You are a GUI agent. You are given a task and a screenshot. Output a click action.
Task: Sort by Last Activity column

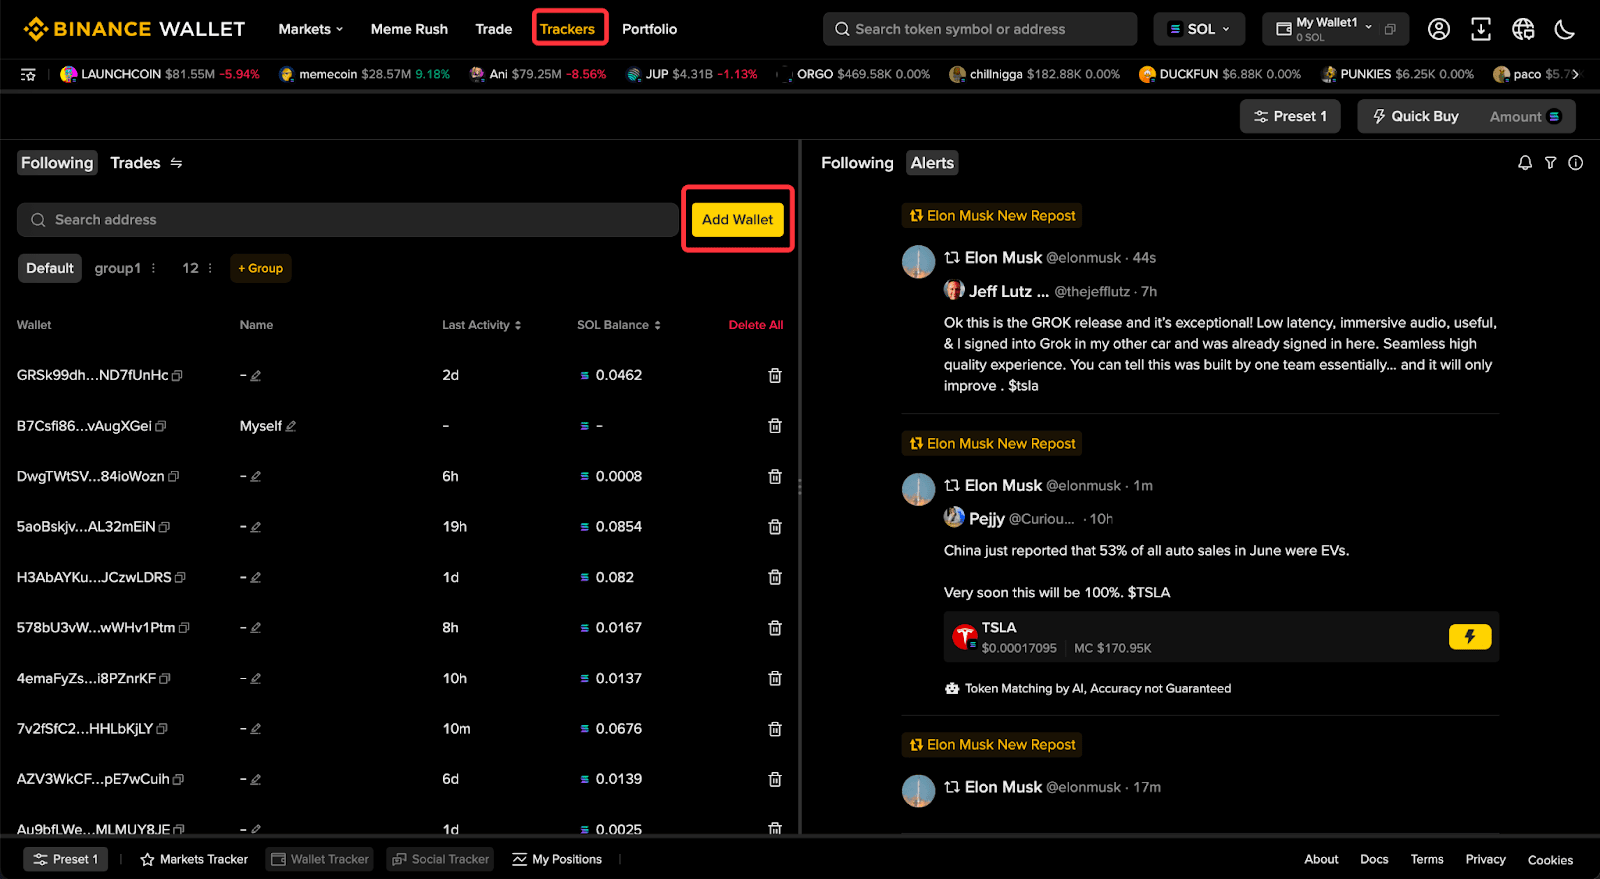click(x=482, y=325)
